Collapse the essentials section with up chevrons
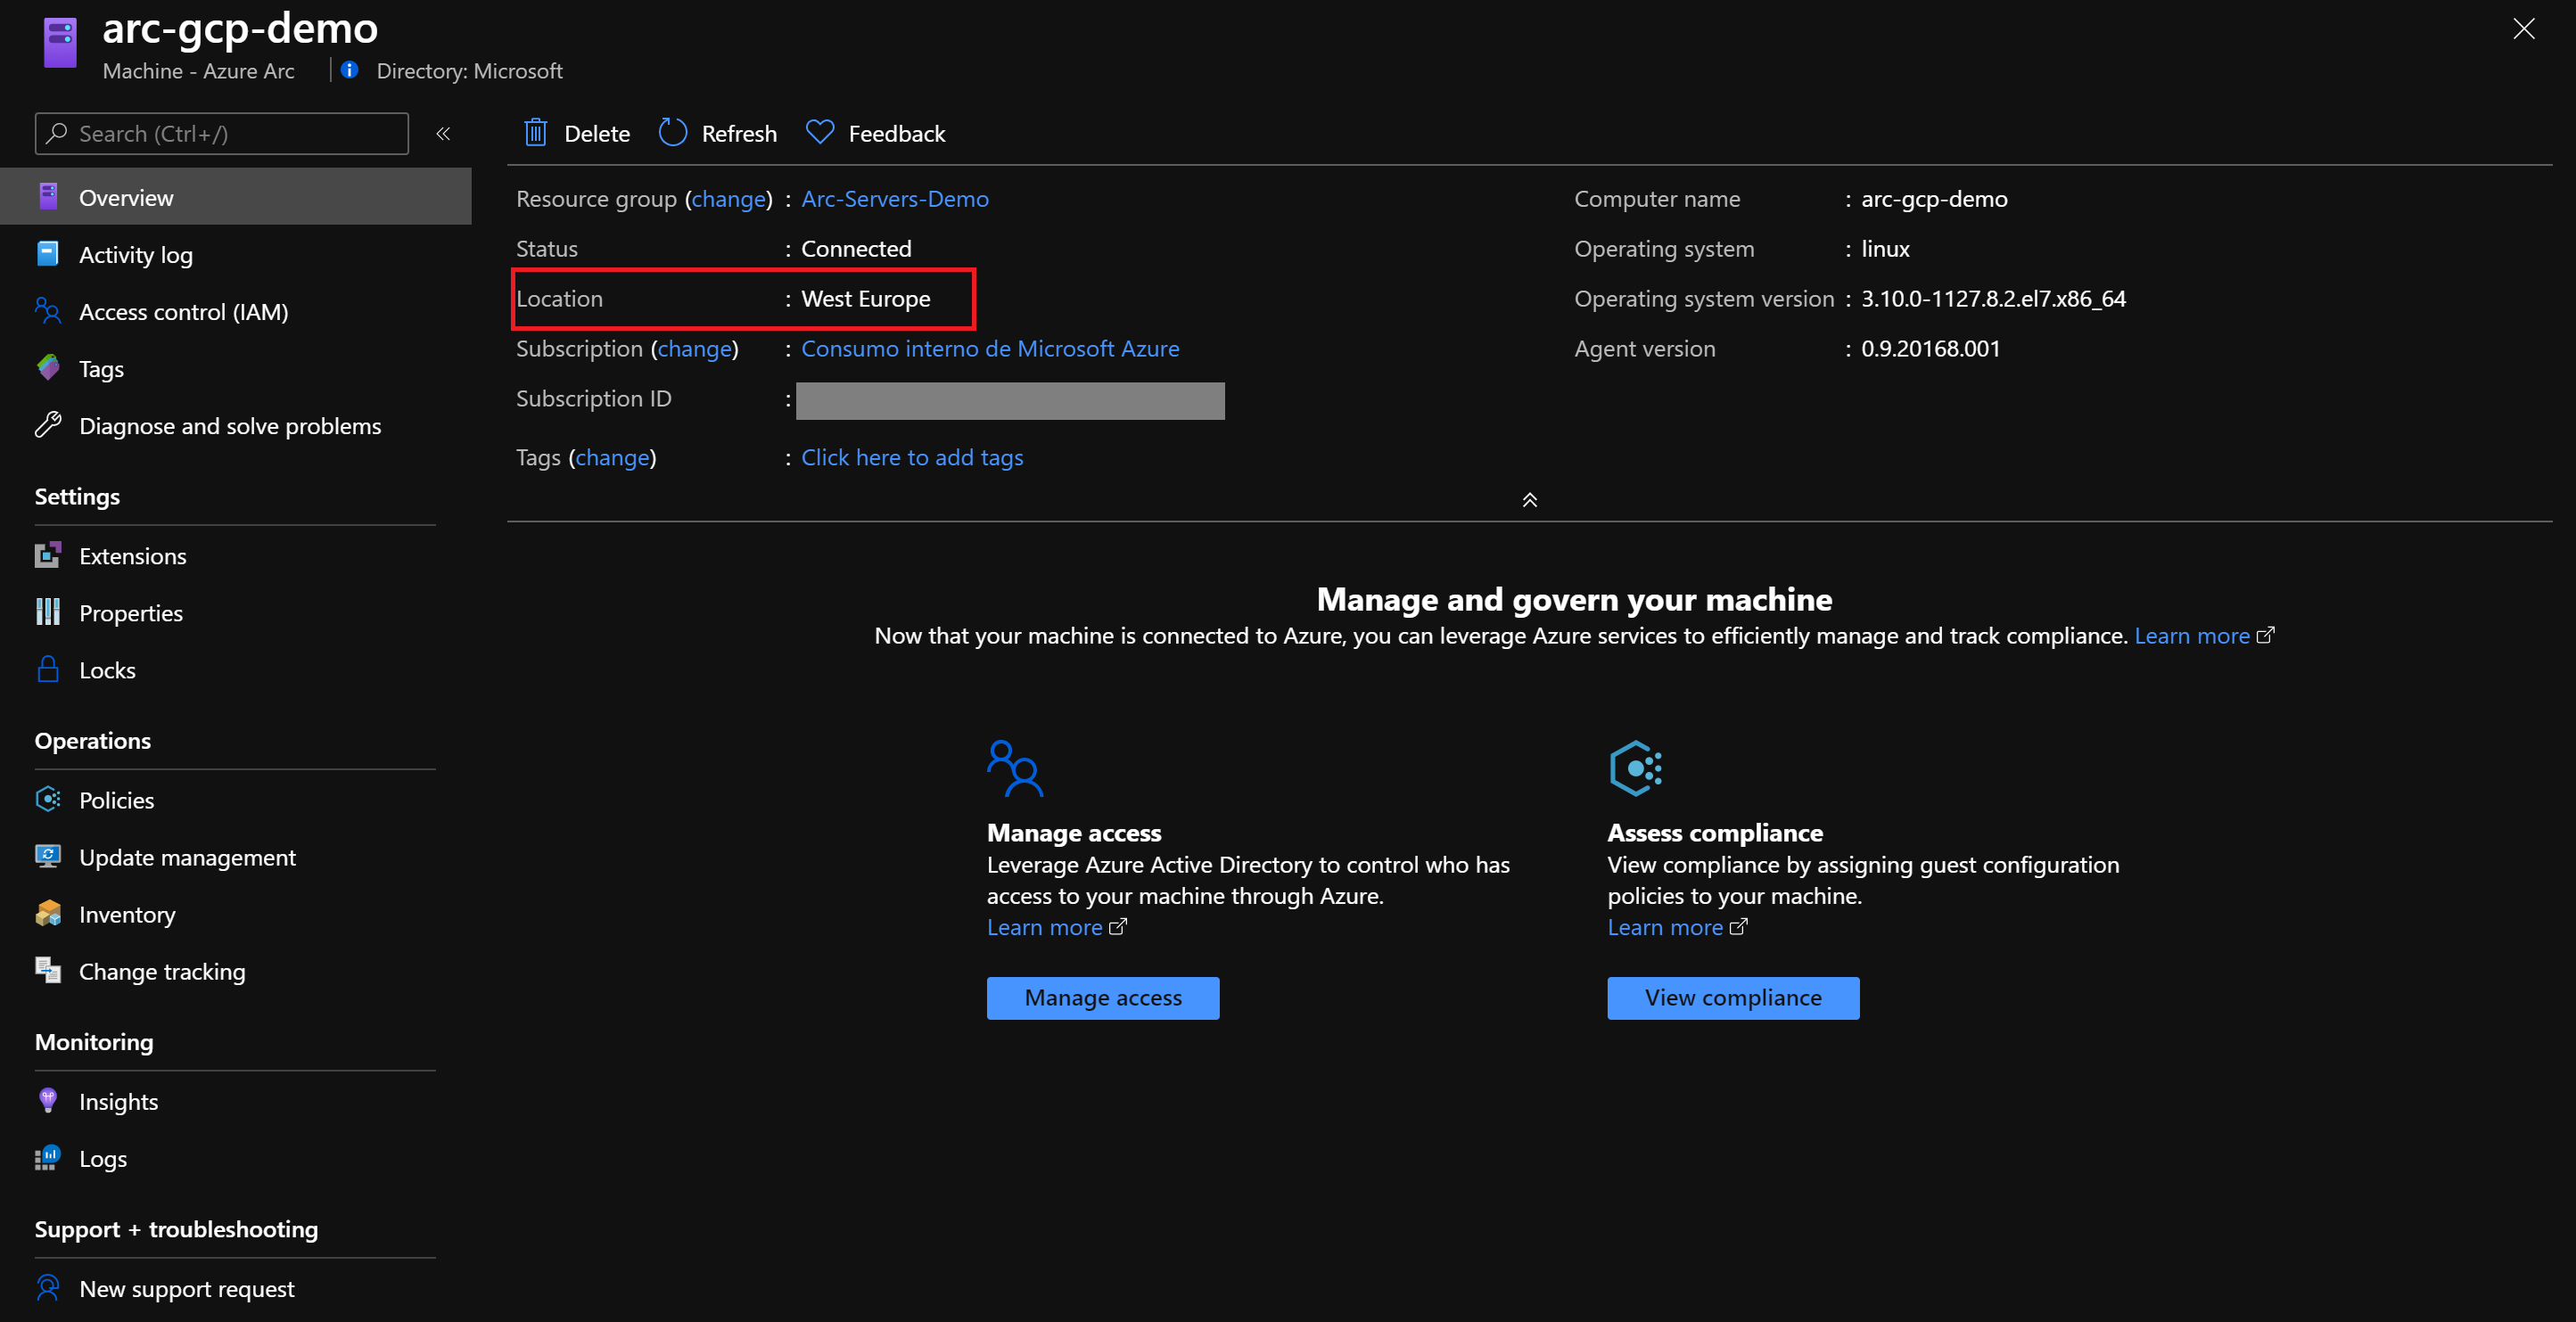Screen dimensions: 2576x1322 [x=1529, y=500]
